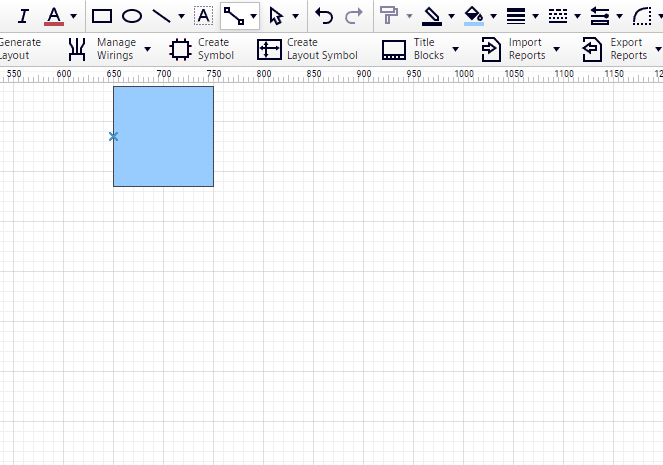Click the line dash style icon
This screenshot has width=663, height=465.
tap(558, 16)
